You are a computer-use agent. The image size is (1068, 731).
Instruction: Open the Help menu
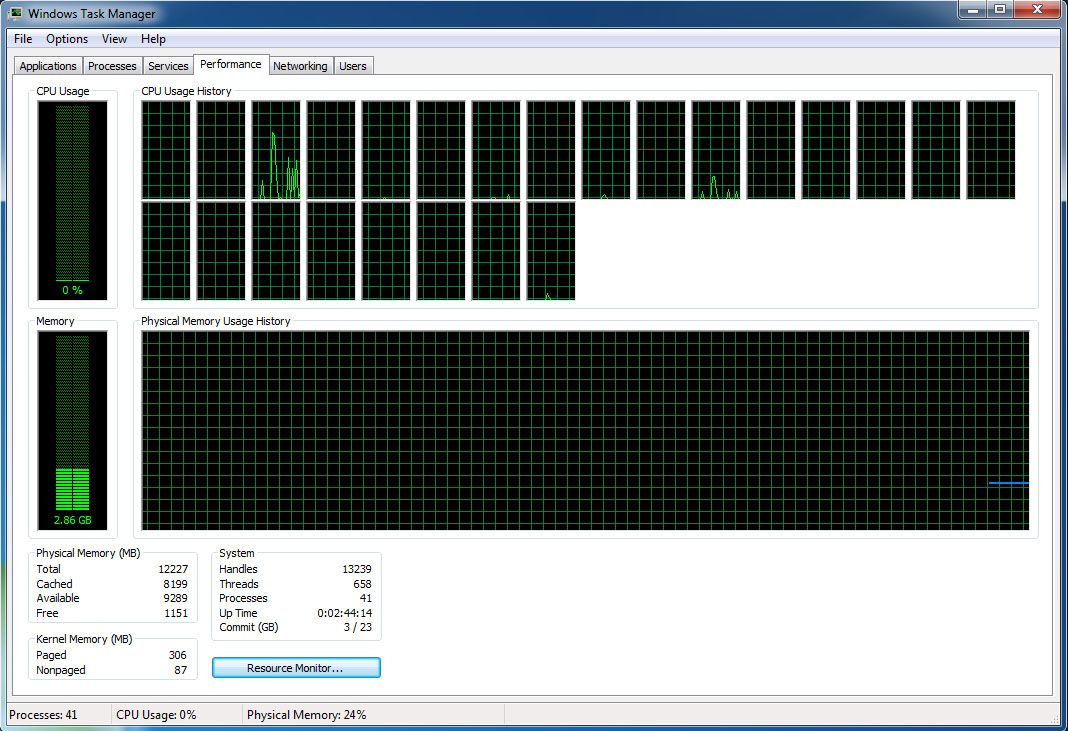pyautogui.click(x=153, y=39)
